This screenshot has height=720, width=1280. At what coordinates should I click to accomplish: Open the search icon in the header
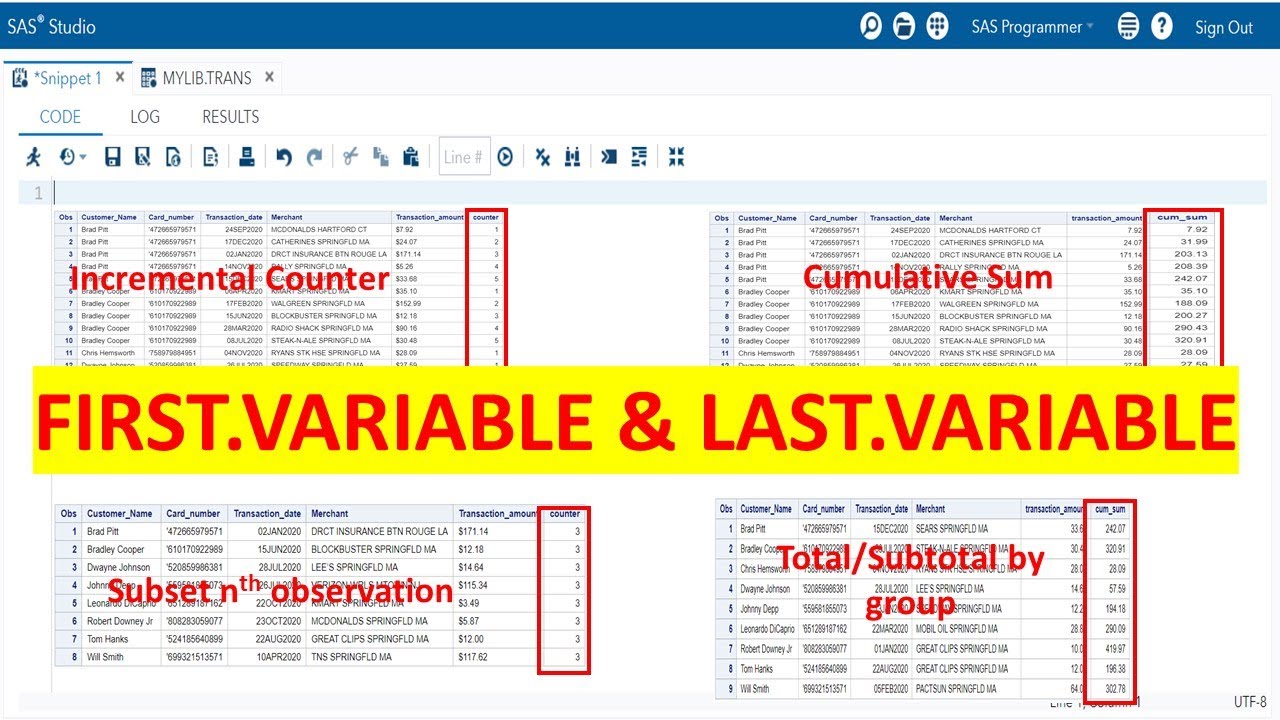click(x=872, y=26)
